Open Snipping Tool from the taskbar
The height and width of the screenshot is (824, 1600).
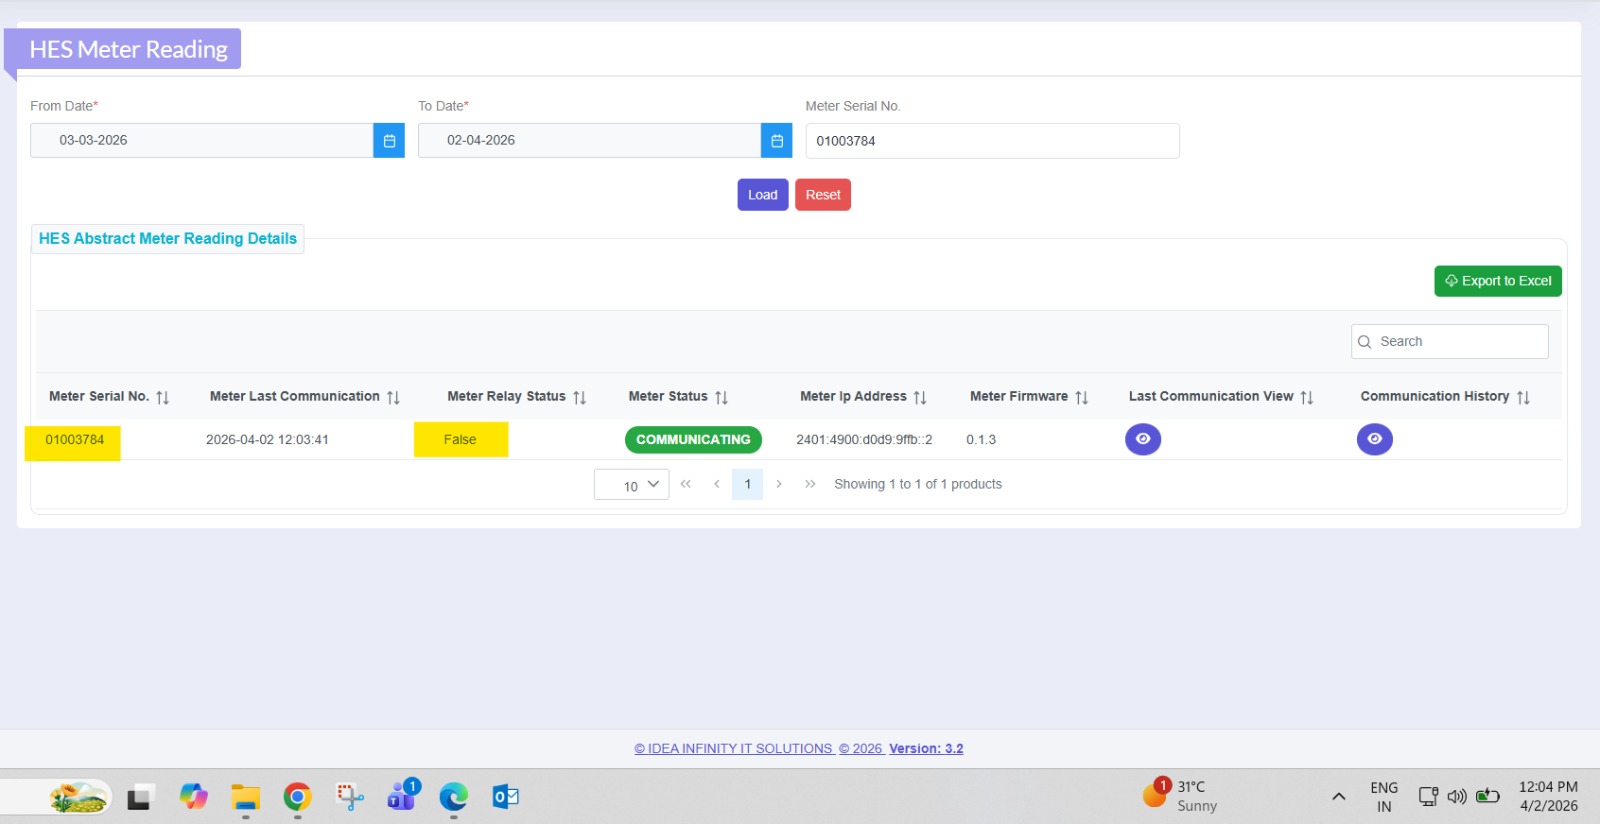[x=349, y=797]
